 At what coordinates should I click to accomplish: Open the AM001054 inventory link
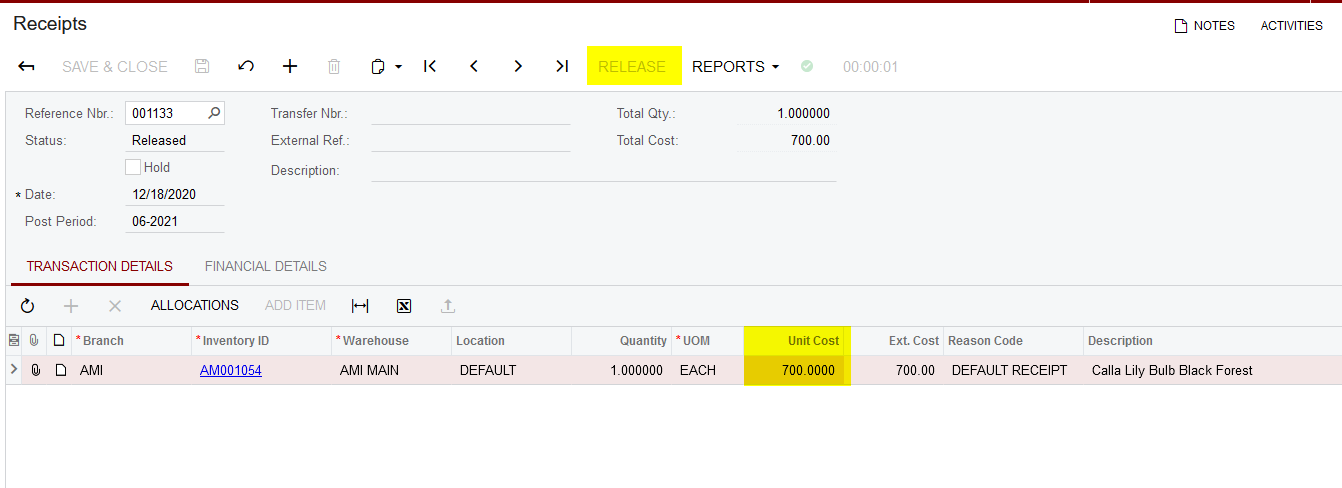[231, 371]
